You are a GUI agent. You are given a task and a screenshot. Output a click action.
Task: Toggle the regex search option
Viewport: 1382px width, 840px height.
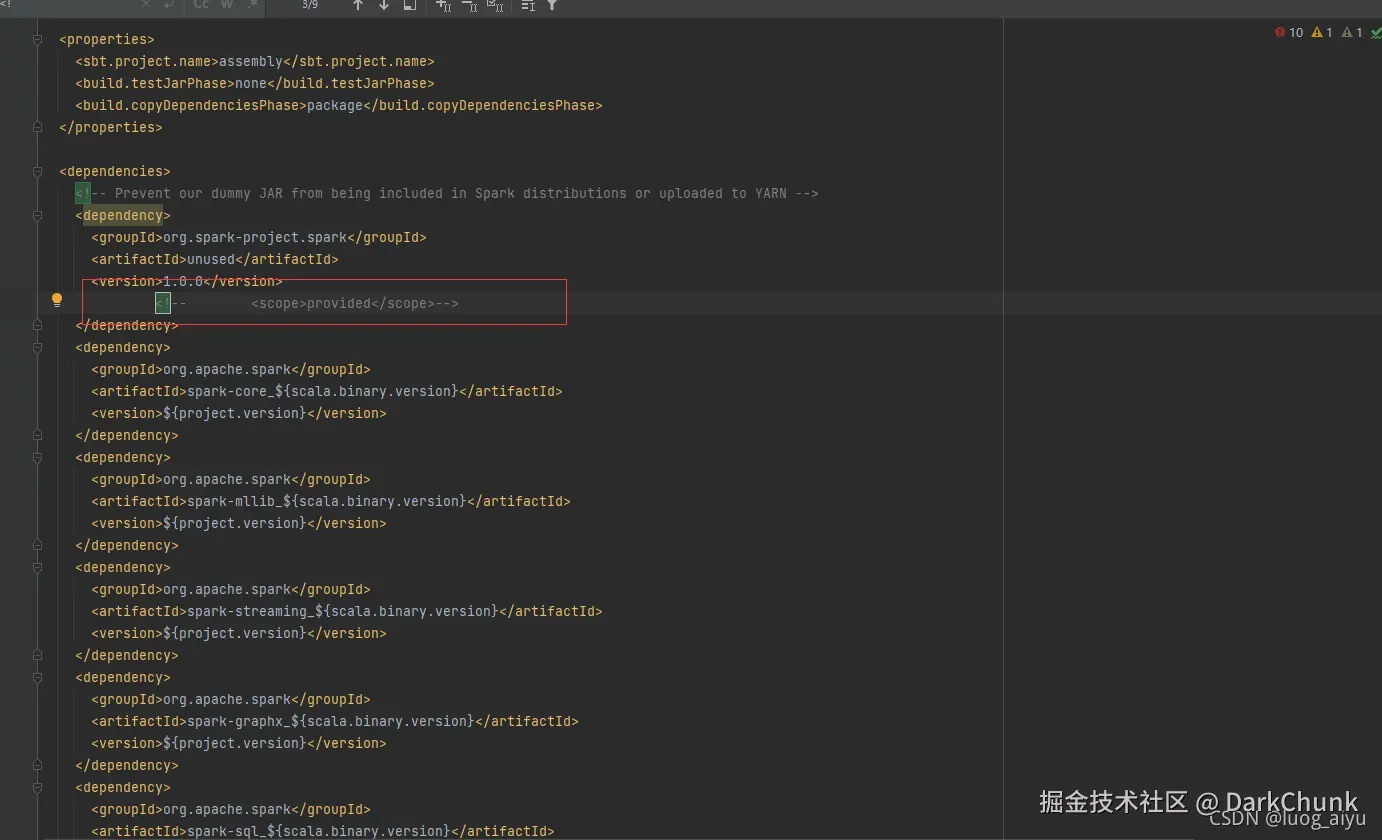[252, 5]
